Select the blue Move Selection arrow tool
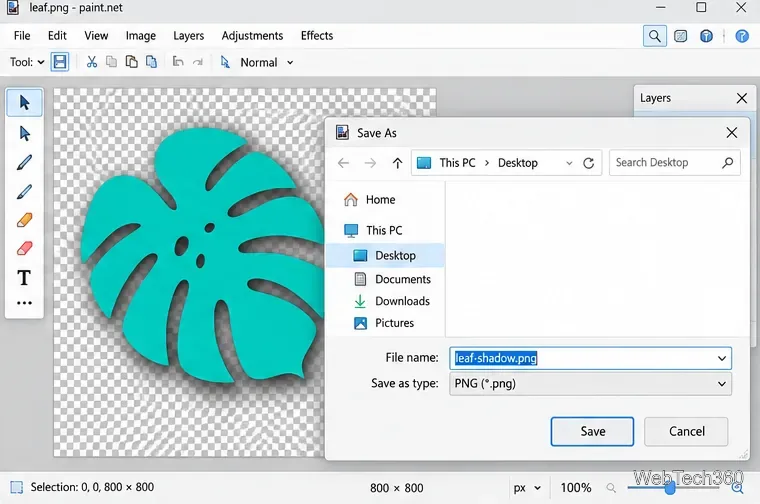The width and height of the screenshot is (760, 504). click(x=24, y=133)
